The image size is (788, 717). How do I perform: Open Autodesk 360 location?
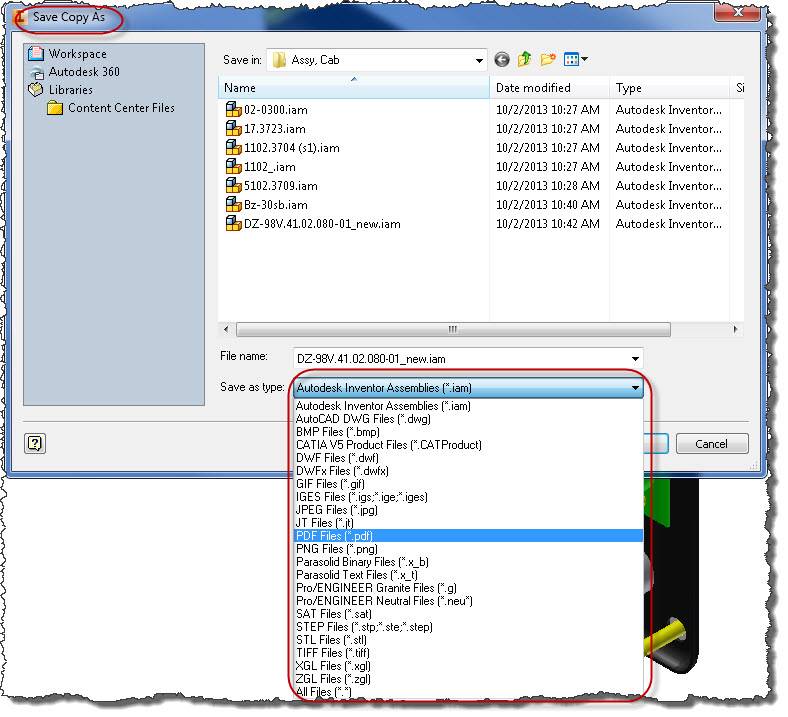click(x=83, y=72)
